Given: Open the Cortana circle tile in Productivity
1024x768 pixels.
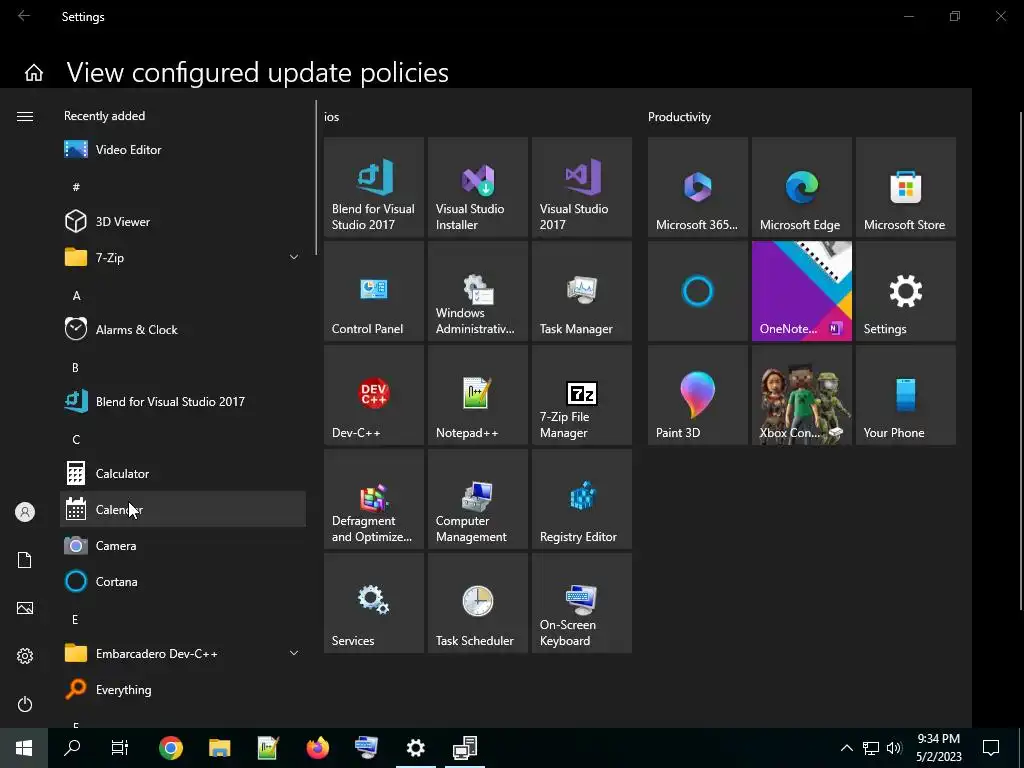Looking at the screenshot, I should pos(697,291).
